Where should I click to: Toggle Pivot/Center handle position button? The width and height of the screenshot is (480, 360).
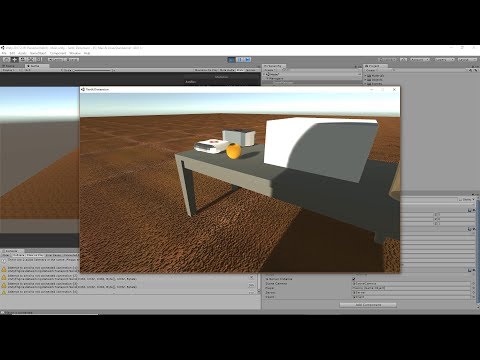pos(57,59)
